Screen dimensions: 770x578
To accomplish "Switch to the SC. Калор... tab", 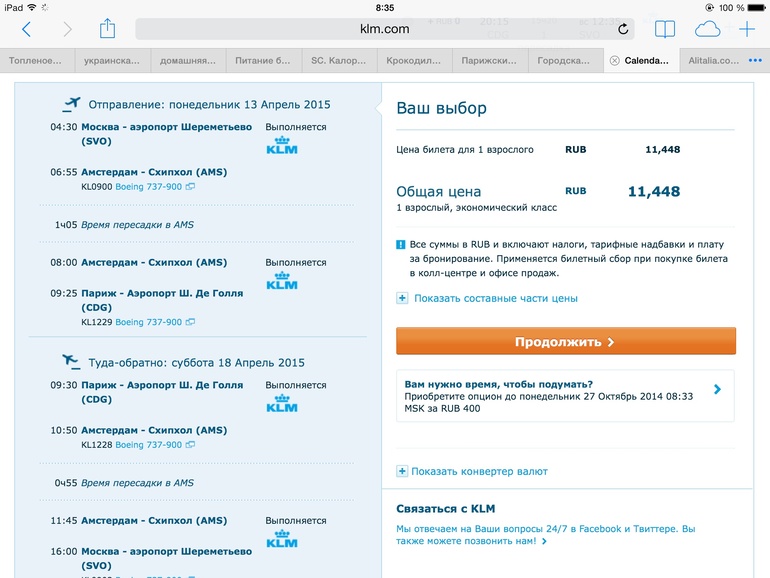I will click(339, 60).
